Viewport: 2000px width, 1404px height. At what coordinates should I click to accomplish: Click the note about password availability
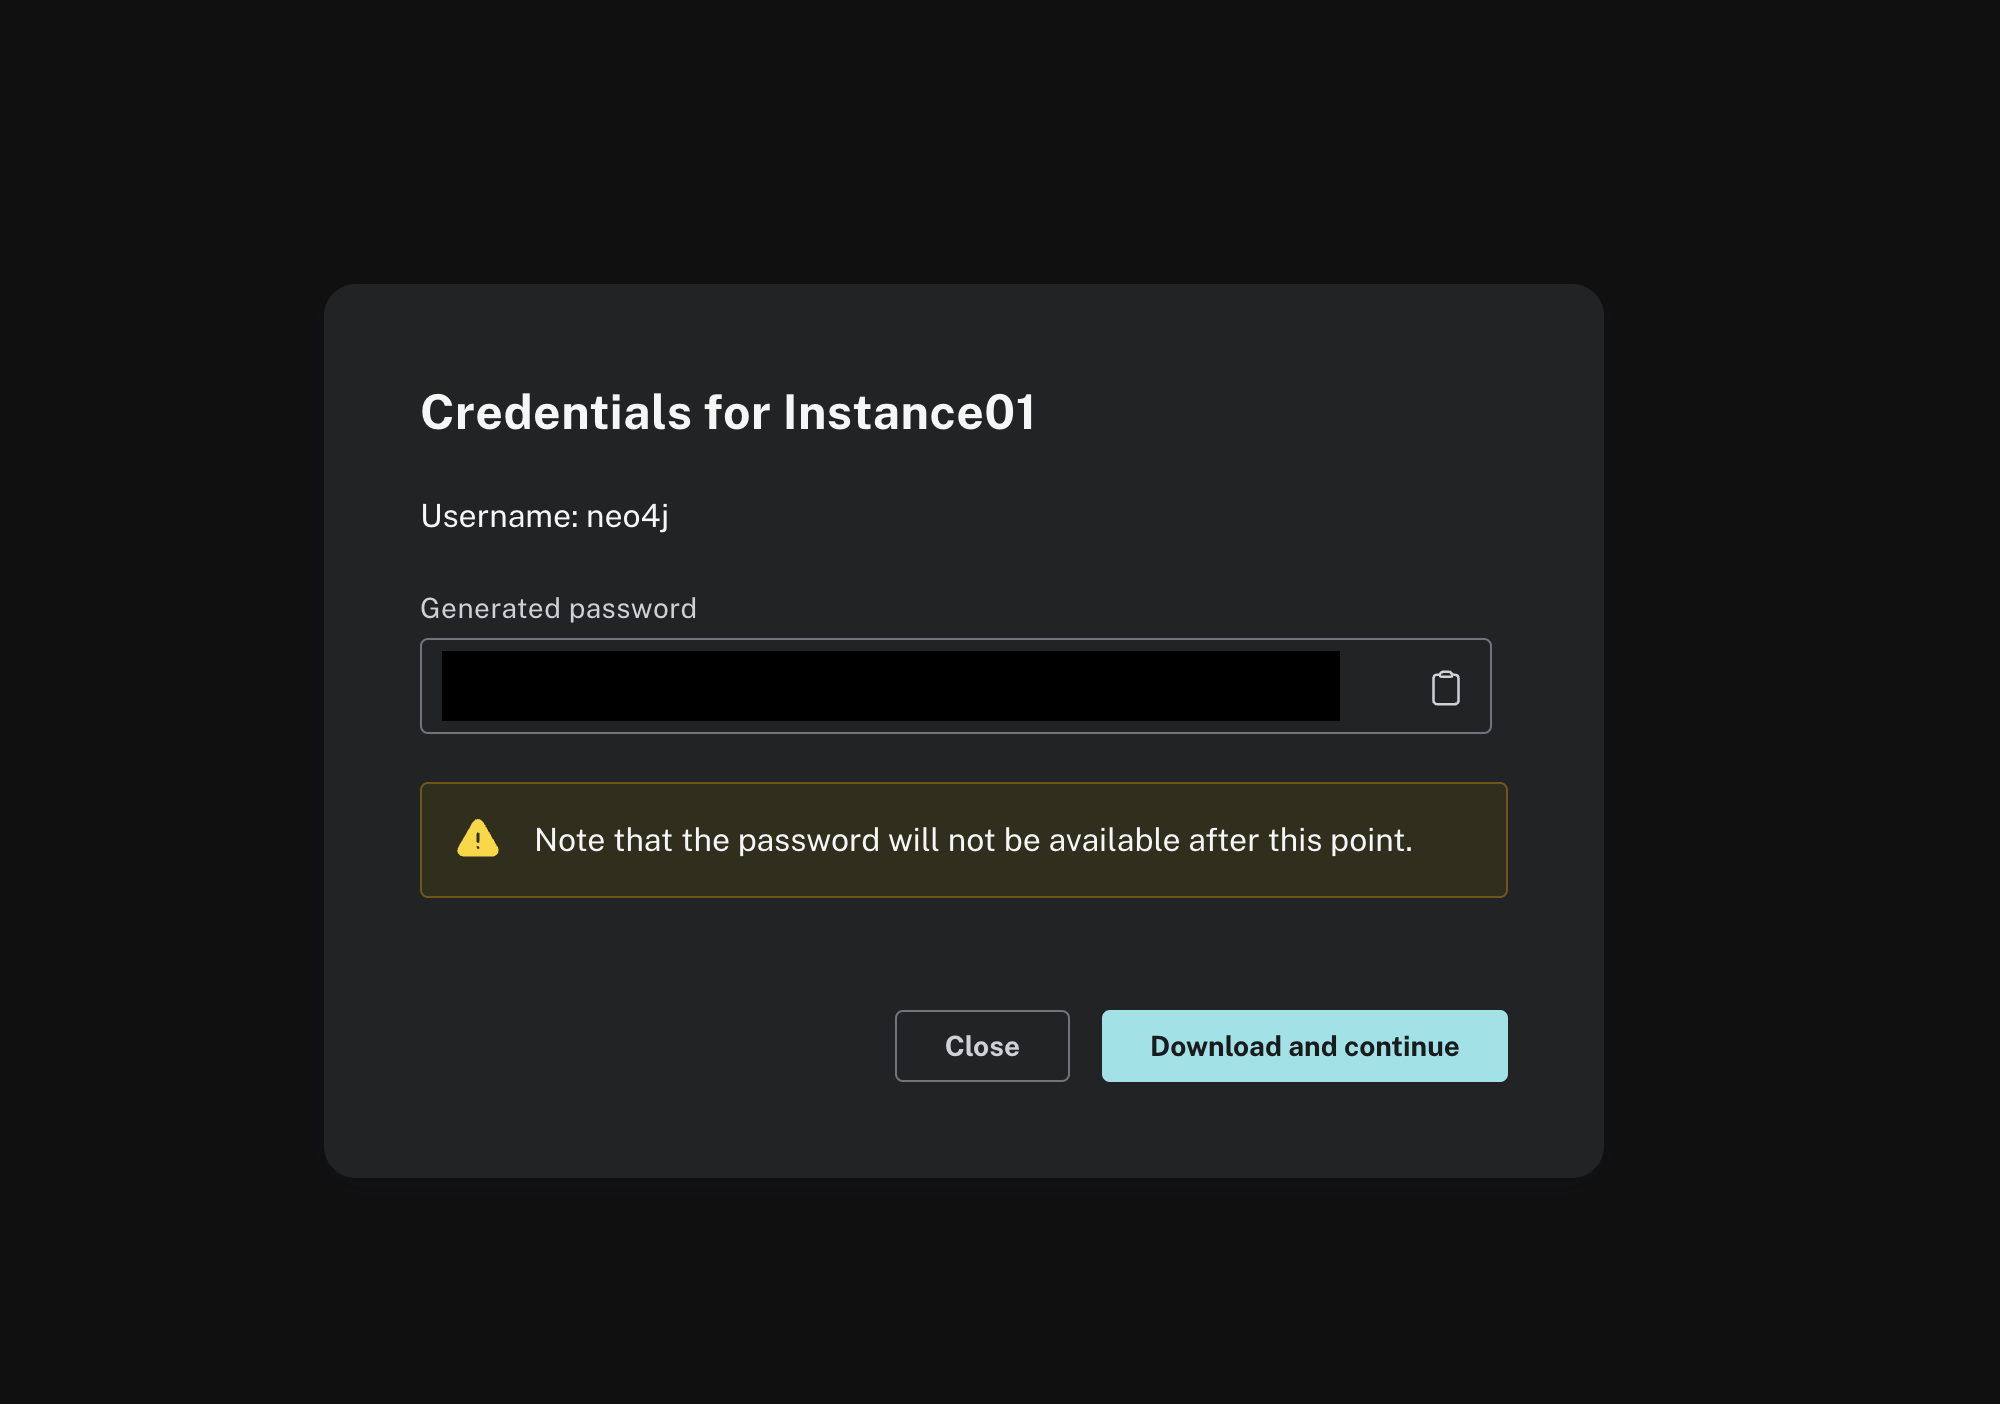(x=974, y=840)
